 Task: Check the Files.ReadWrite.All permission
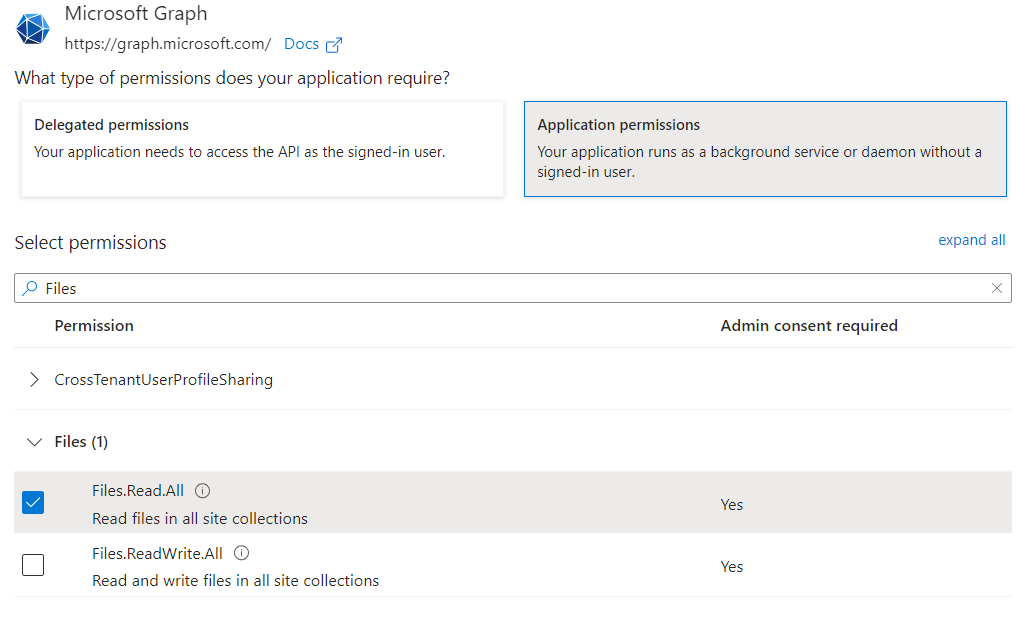pyautogui.click(x=33, y=565)
